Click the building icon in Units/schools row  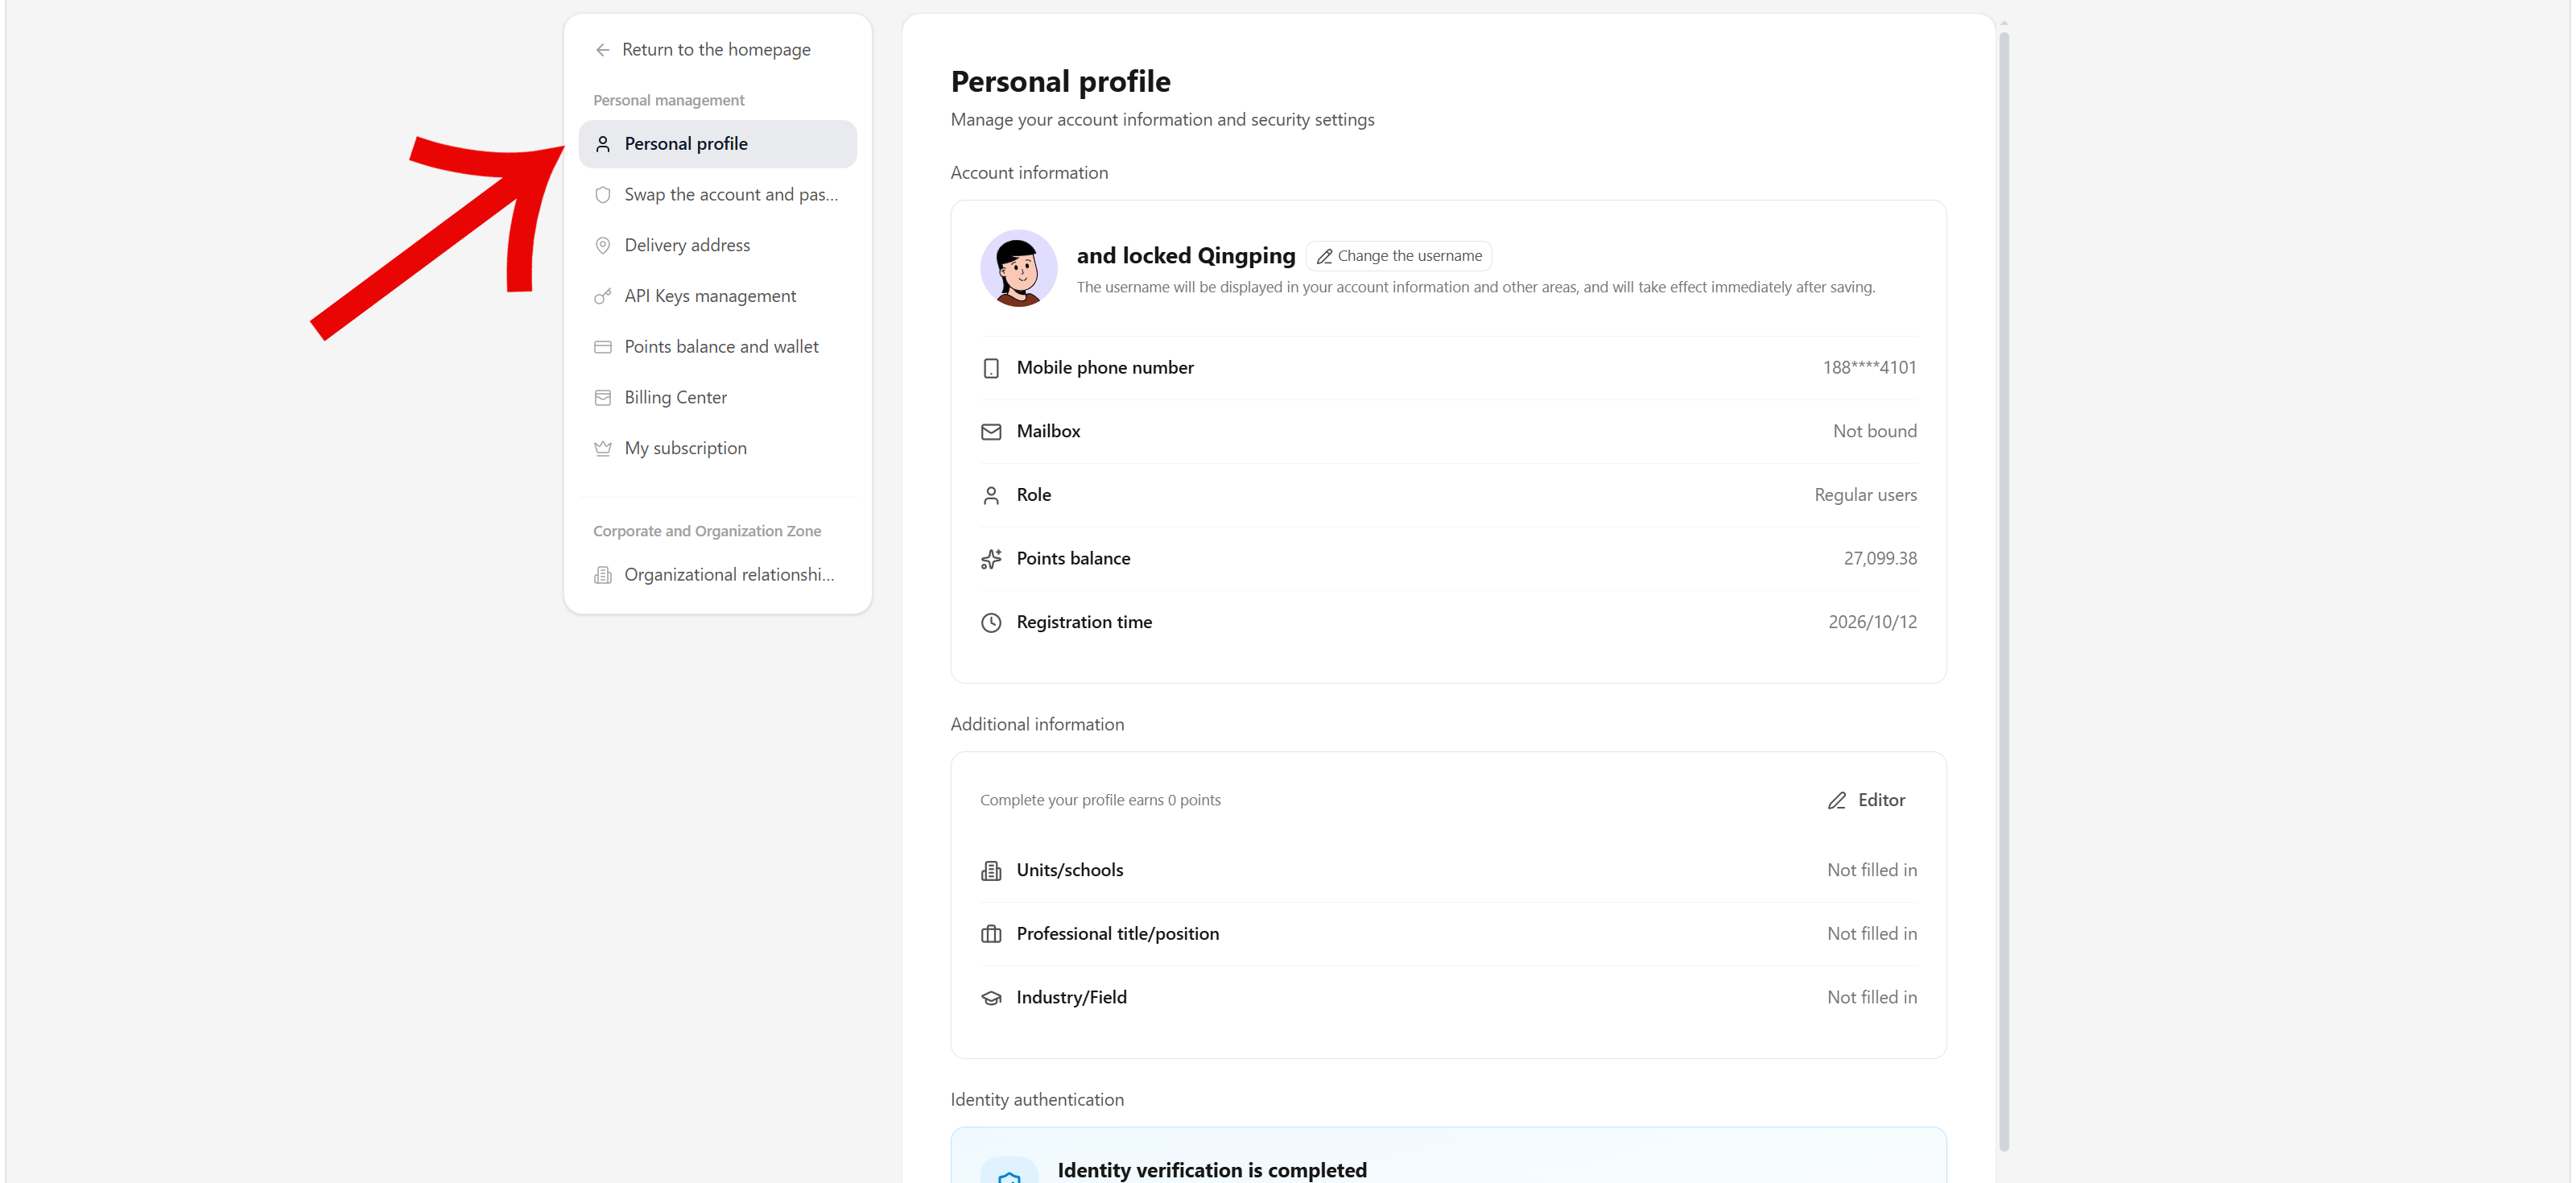click(991, 871)
